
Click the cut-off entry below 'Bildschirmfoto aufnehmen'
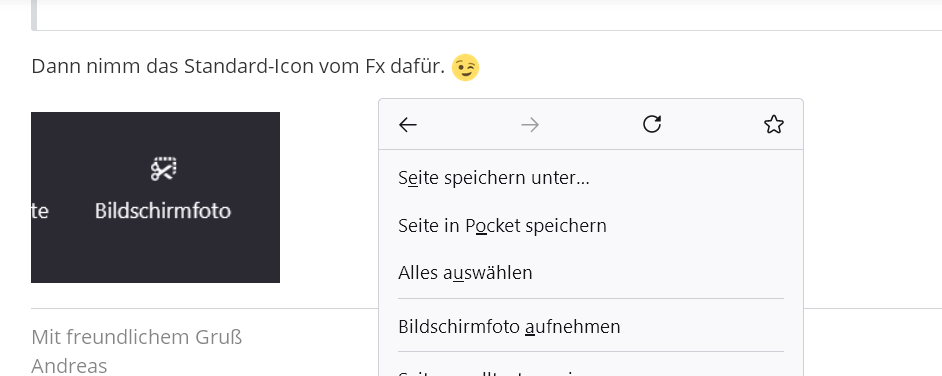pyautogui.click(x=591, y=371)
